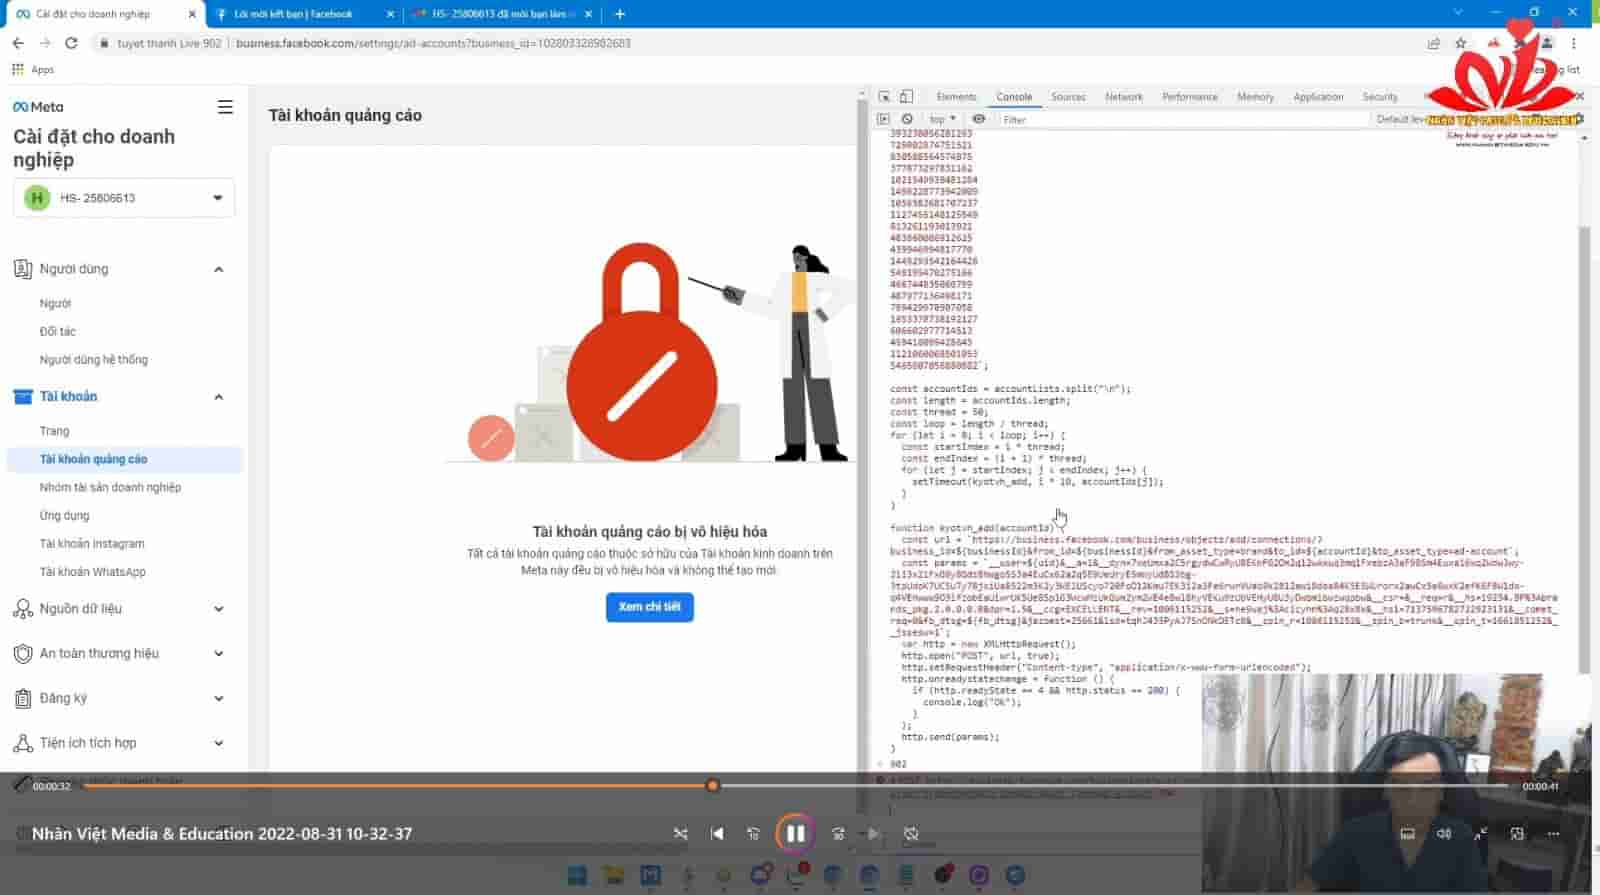
Task: Switch to 'HS- 25806613 đã mời bạn' tab
Action: [x=503, y=14]
